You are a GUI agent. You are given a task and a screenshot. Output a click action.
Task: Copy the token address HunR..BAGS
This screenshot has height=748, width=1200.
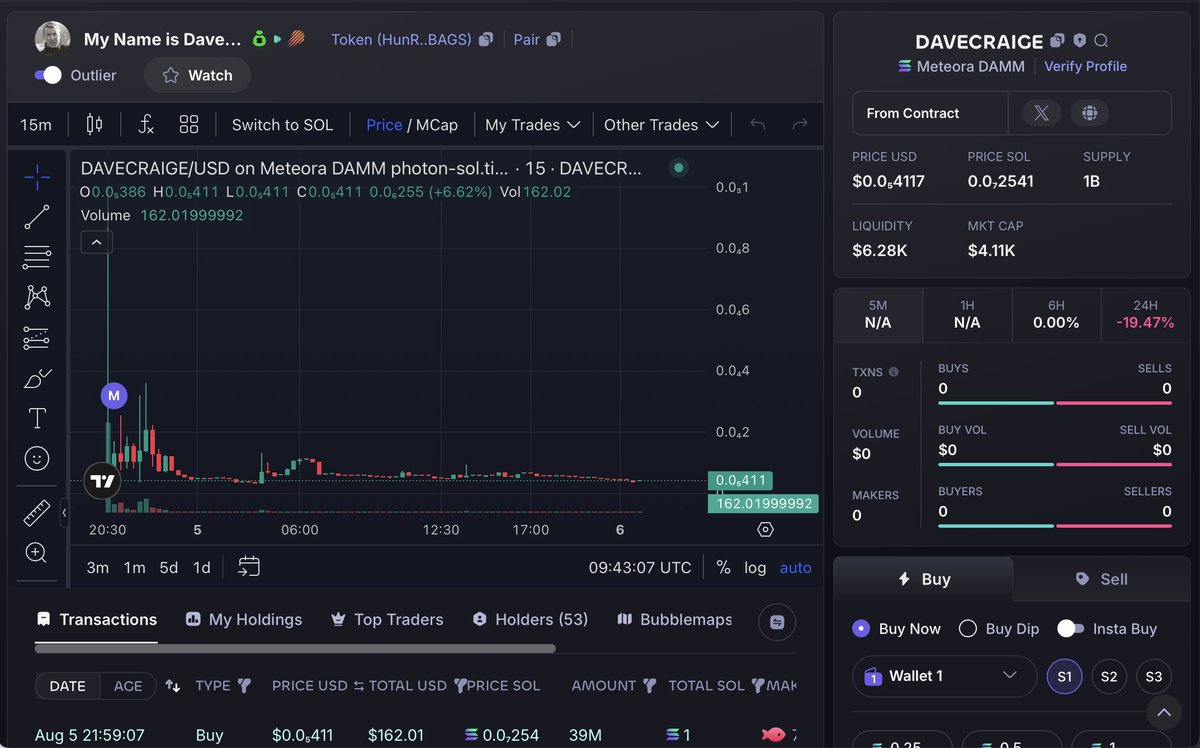[x=486, y=39]
